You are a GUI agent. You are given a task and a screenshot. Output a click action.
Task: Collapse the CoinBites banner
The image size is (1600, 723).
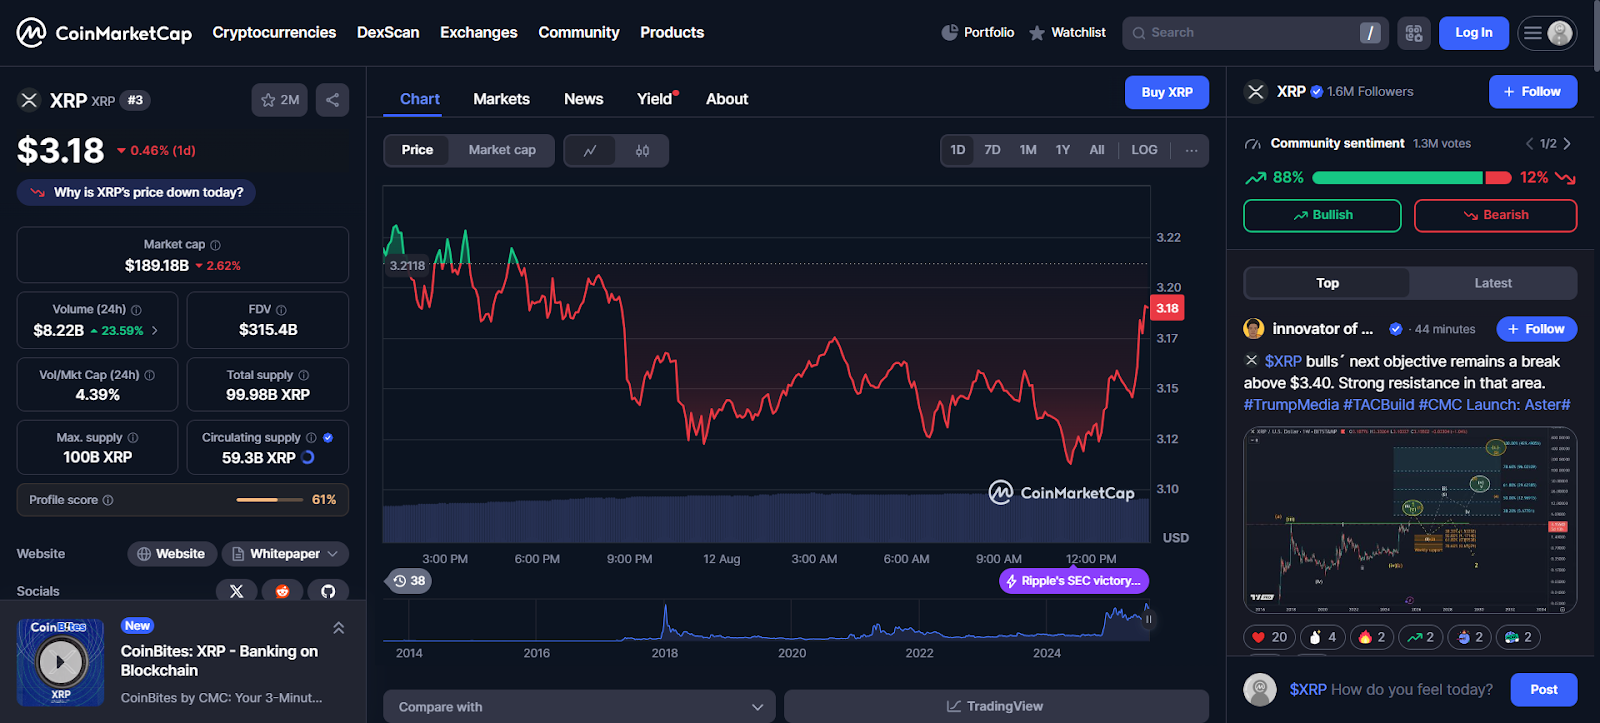[338, 628]
